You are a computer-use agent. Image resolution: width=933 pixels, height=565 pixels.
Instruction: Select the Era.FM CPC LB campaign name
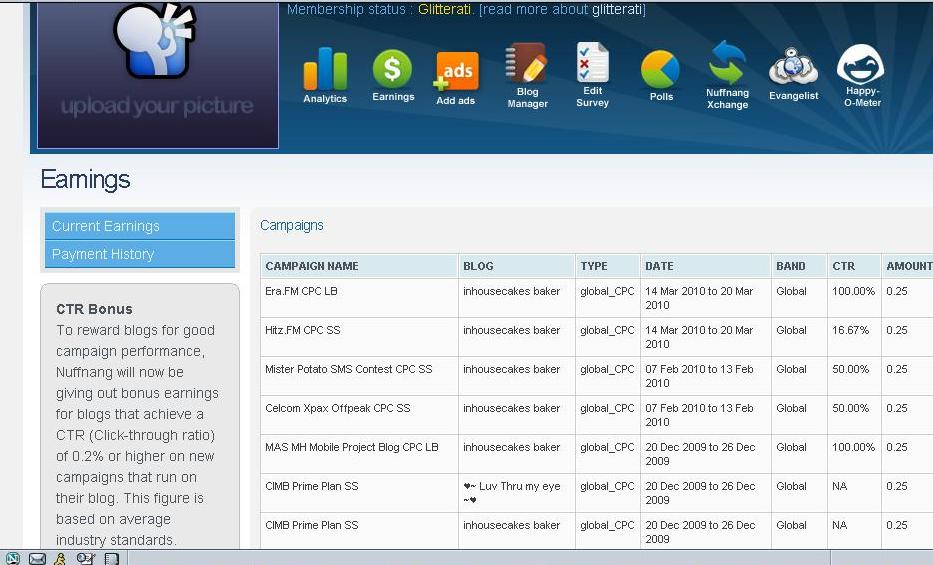[x=301, y=291]
